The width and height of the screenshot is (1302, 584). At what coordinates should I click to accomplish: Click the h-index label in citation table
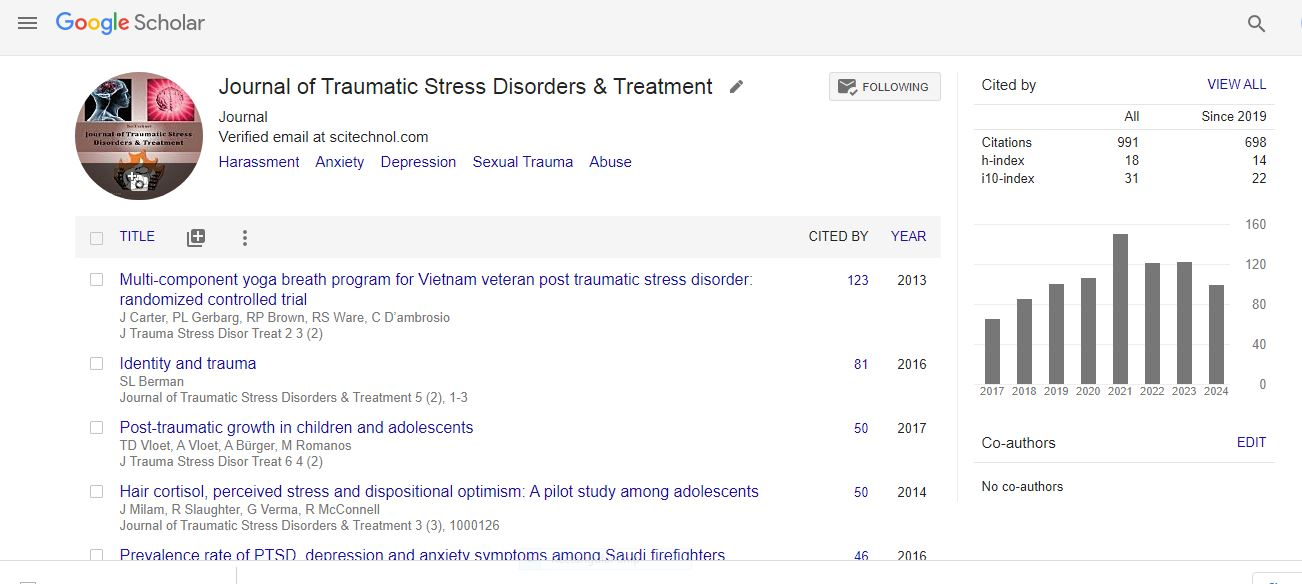click(x=1003, y=161)
